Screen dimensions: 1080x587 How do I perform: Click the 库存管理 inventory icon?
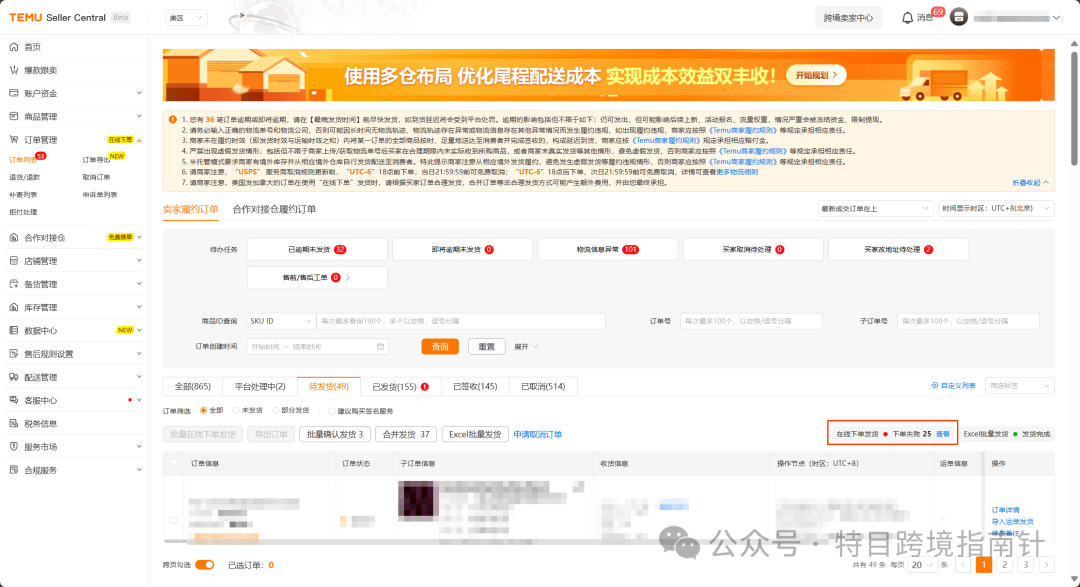click(x=14, y=307)
